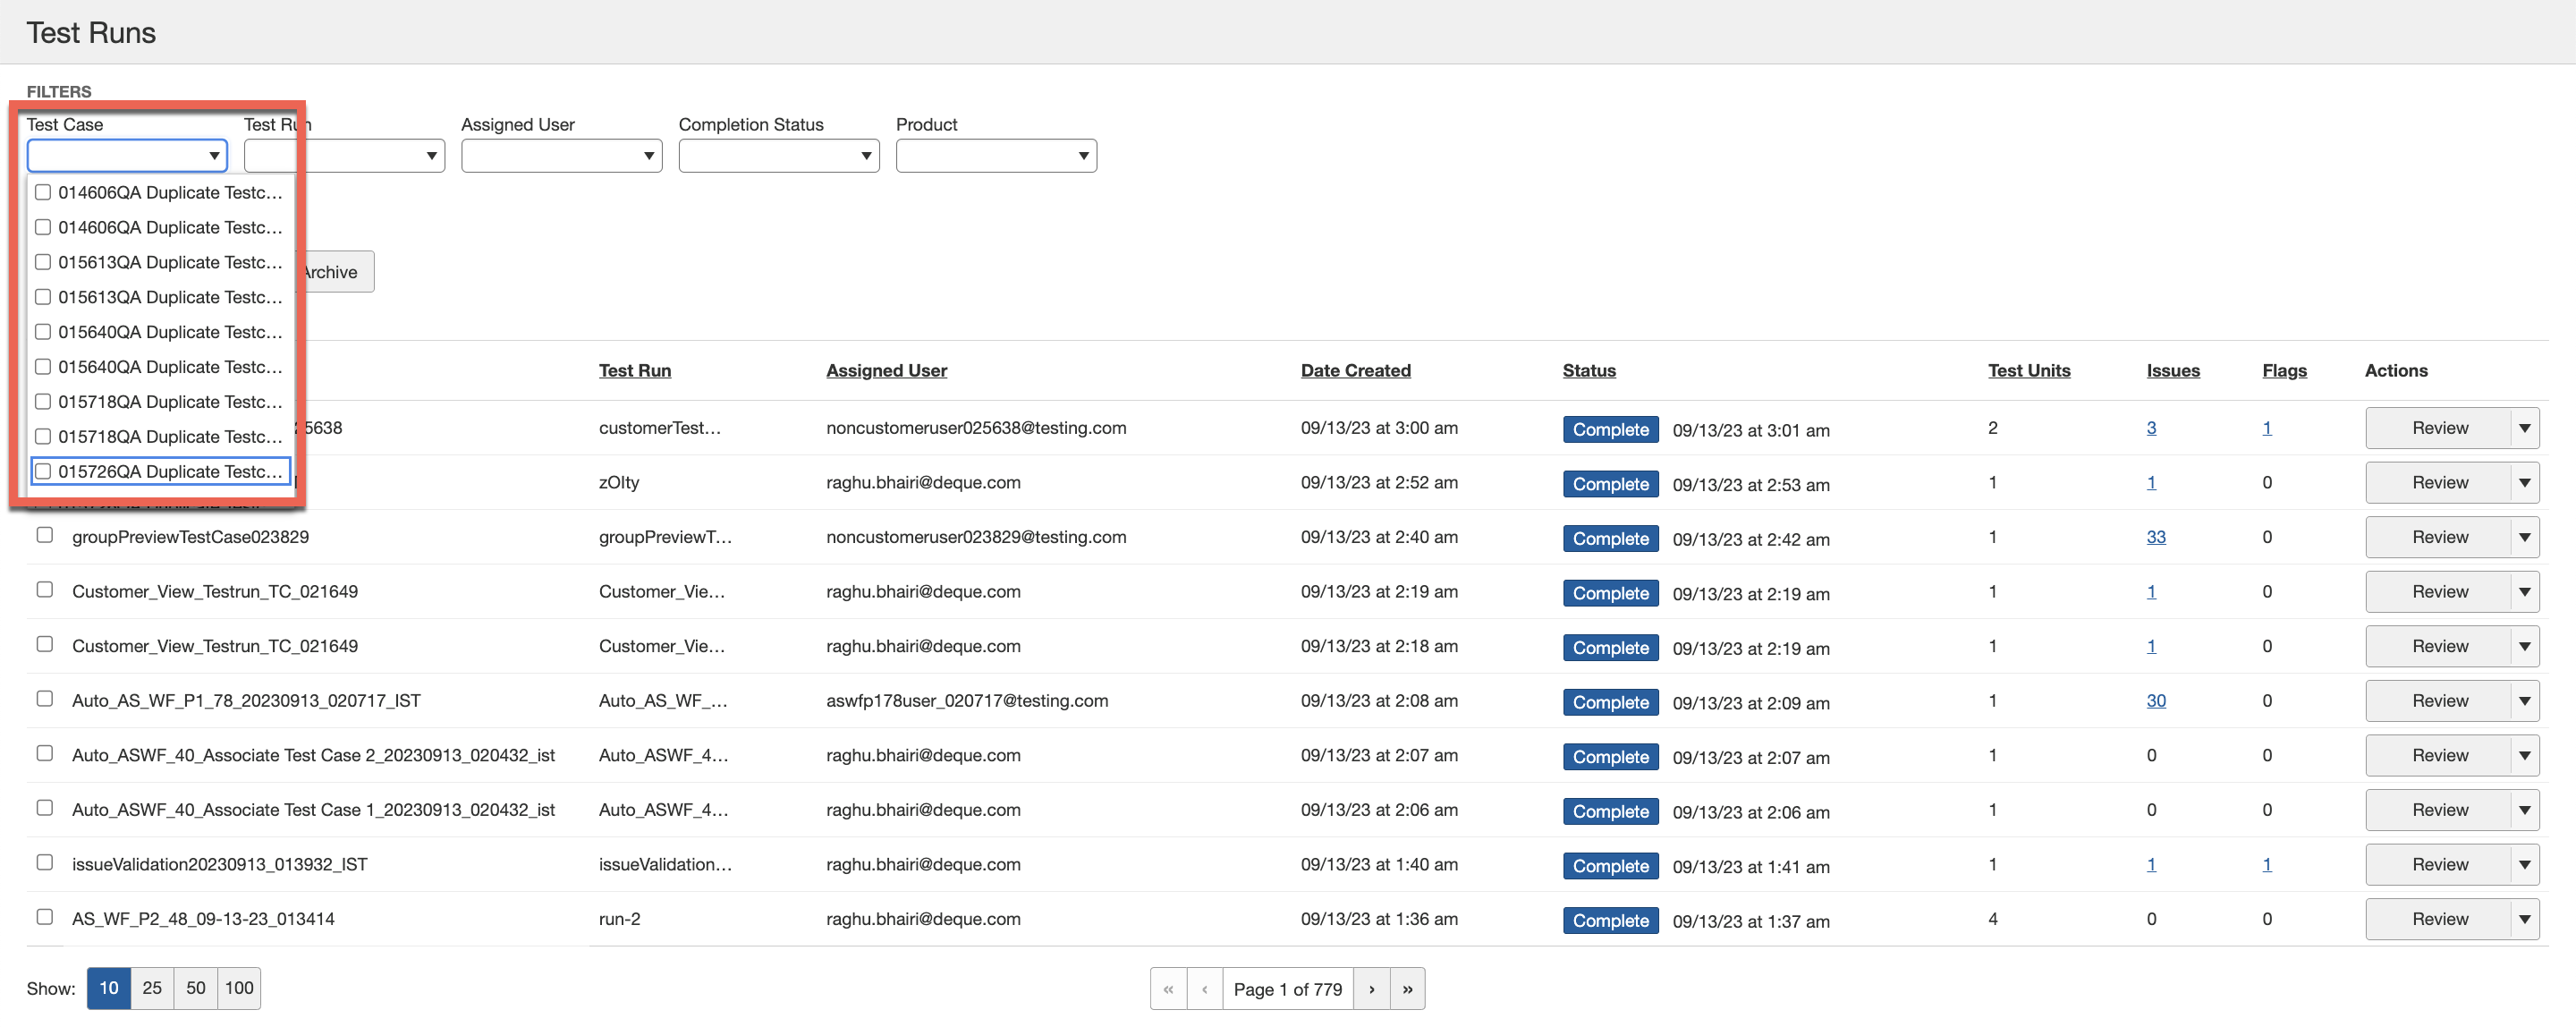The height and width of the screenshot is (1027, 2576).
Task: Open Review action arrow for zOlty row
Action: pyautogui.click(x=2524, y=482)
